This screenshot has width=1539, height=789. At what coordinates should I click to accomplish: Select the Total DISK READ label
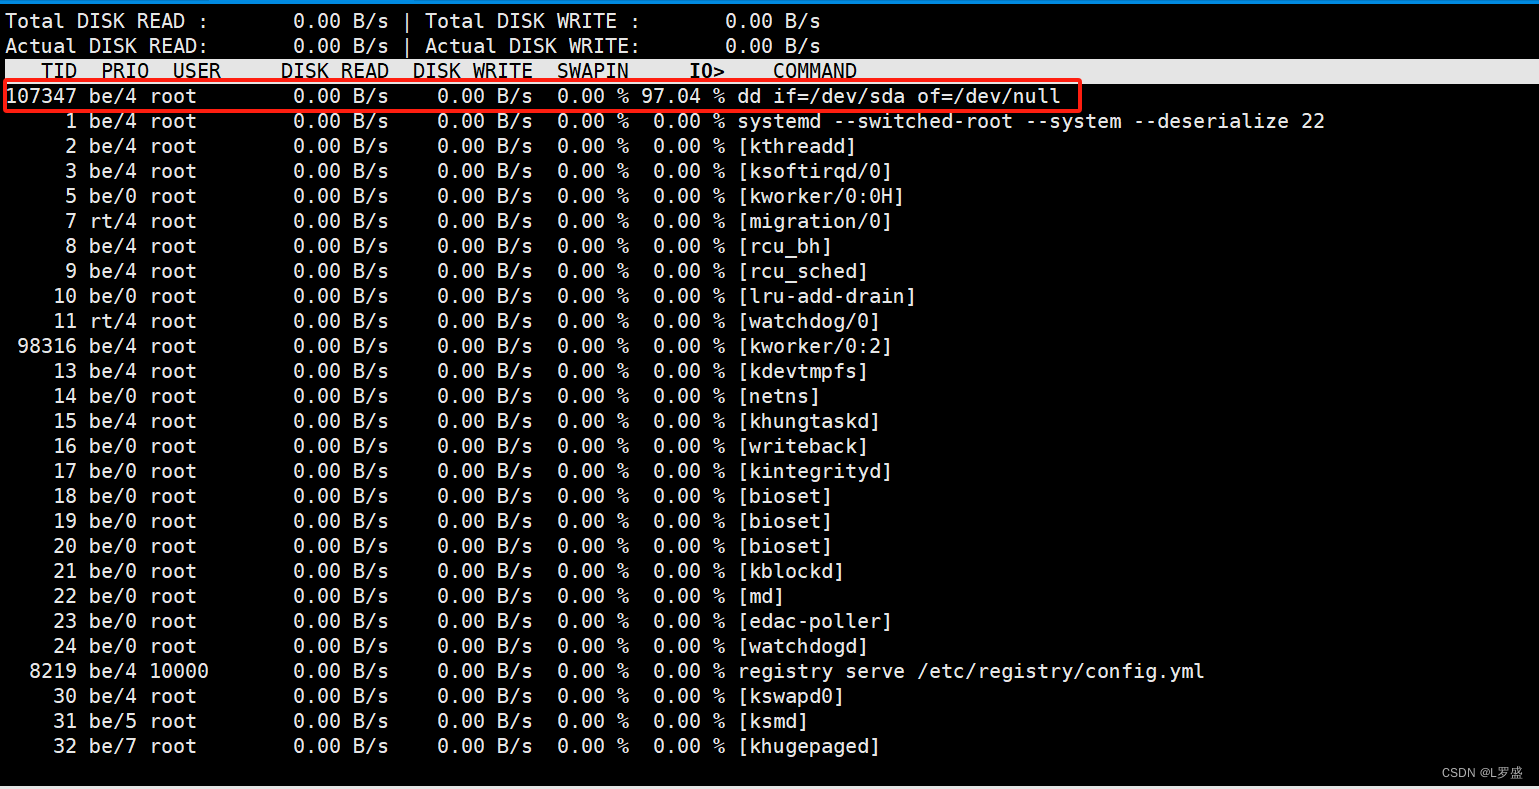tap(107, 21)
